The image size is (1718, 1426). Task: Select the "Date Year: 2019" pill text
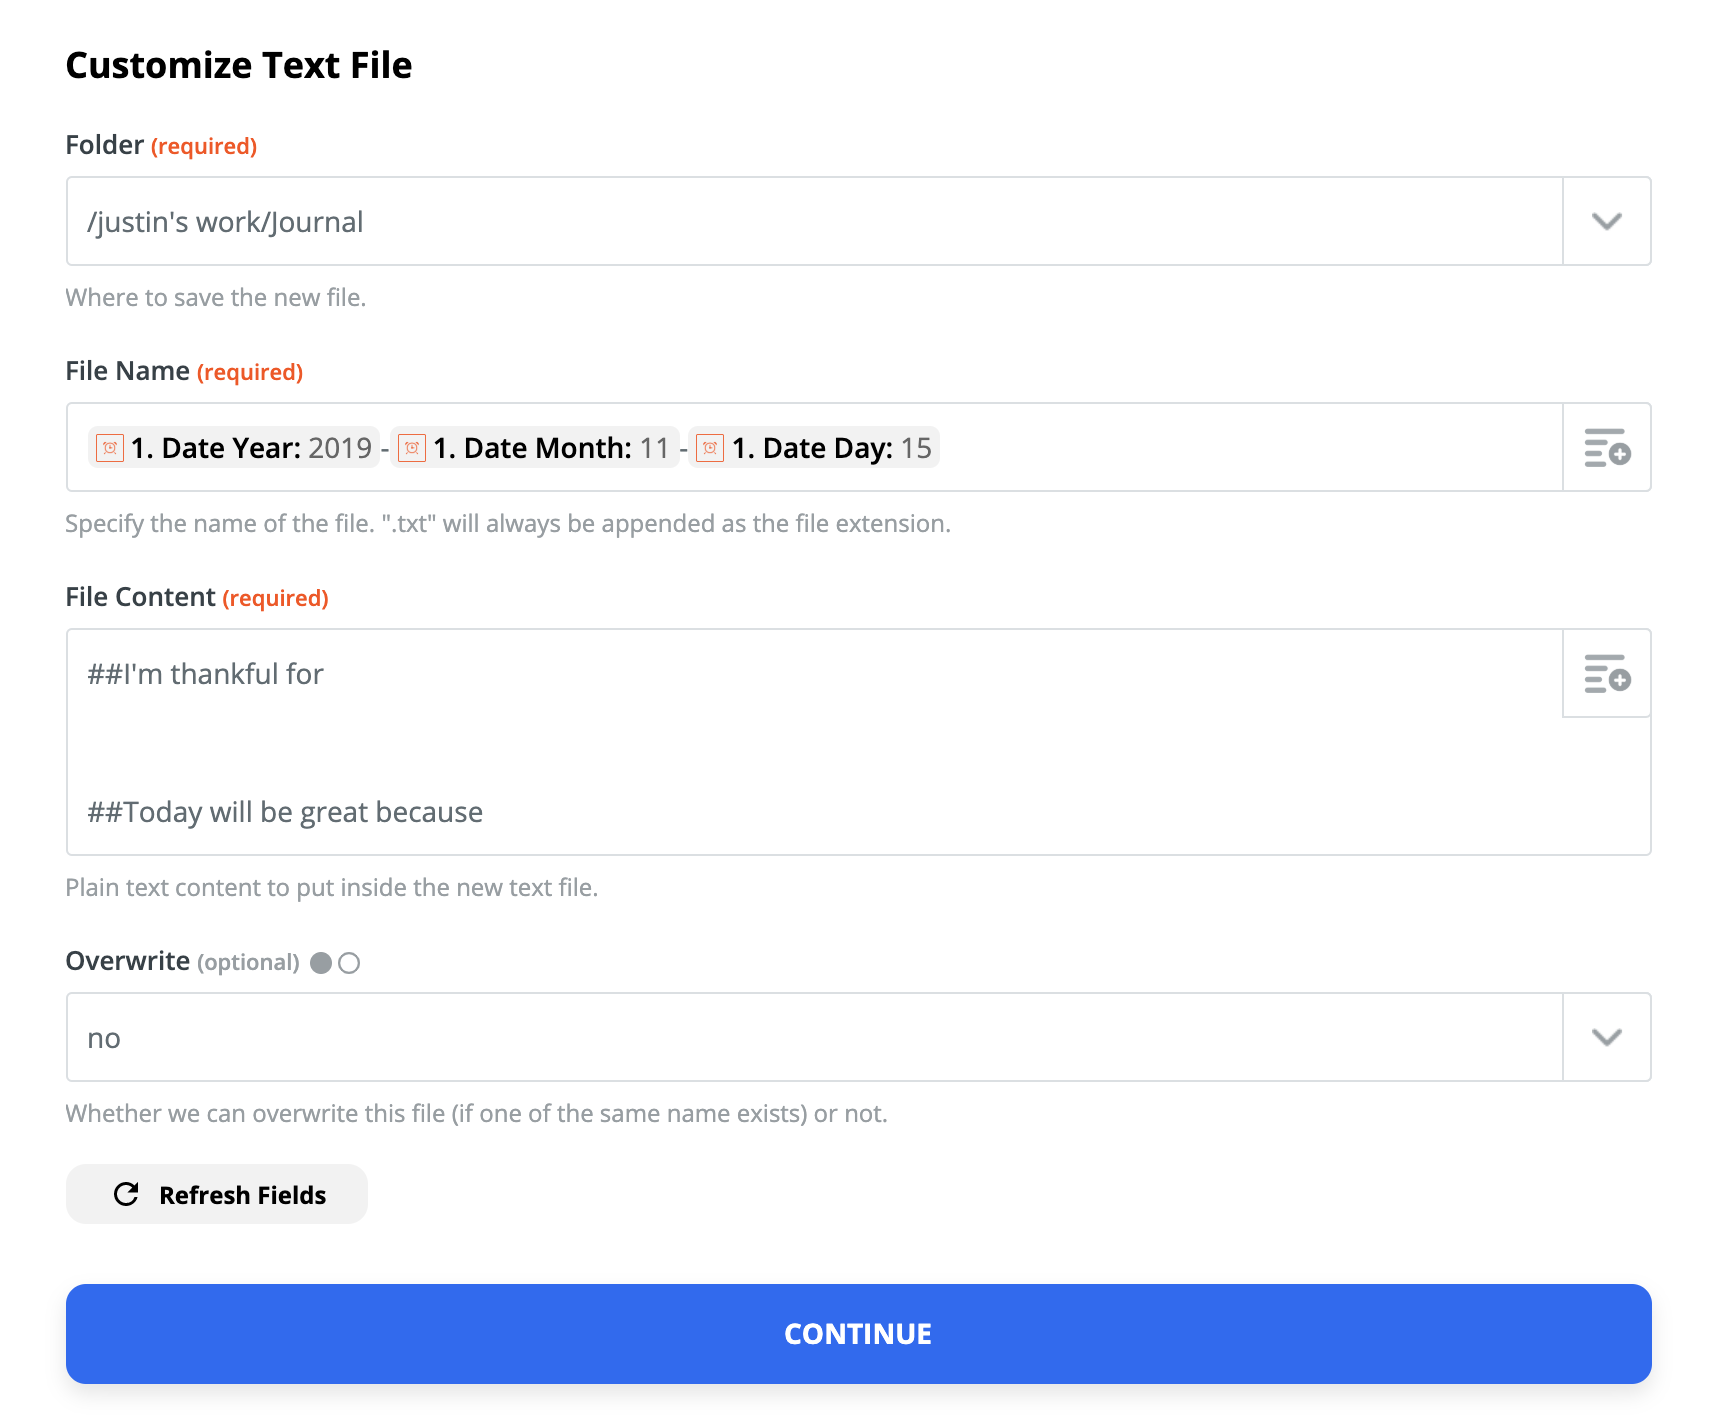252,448
